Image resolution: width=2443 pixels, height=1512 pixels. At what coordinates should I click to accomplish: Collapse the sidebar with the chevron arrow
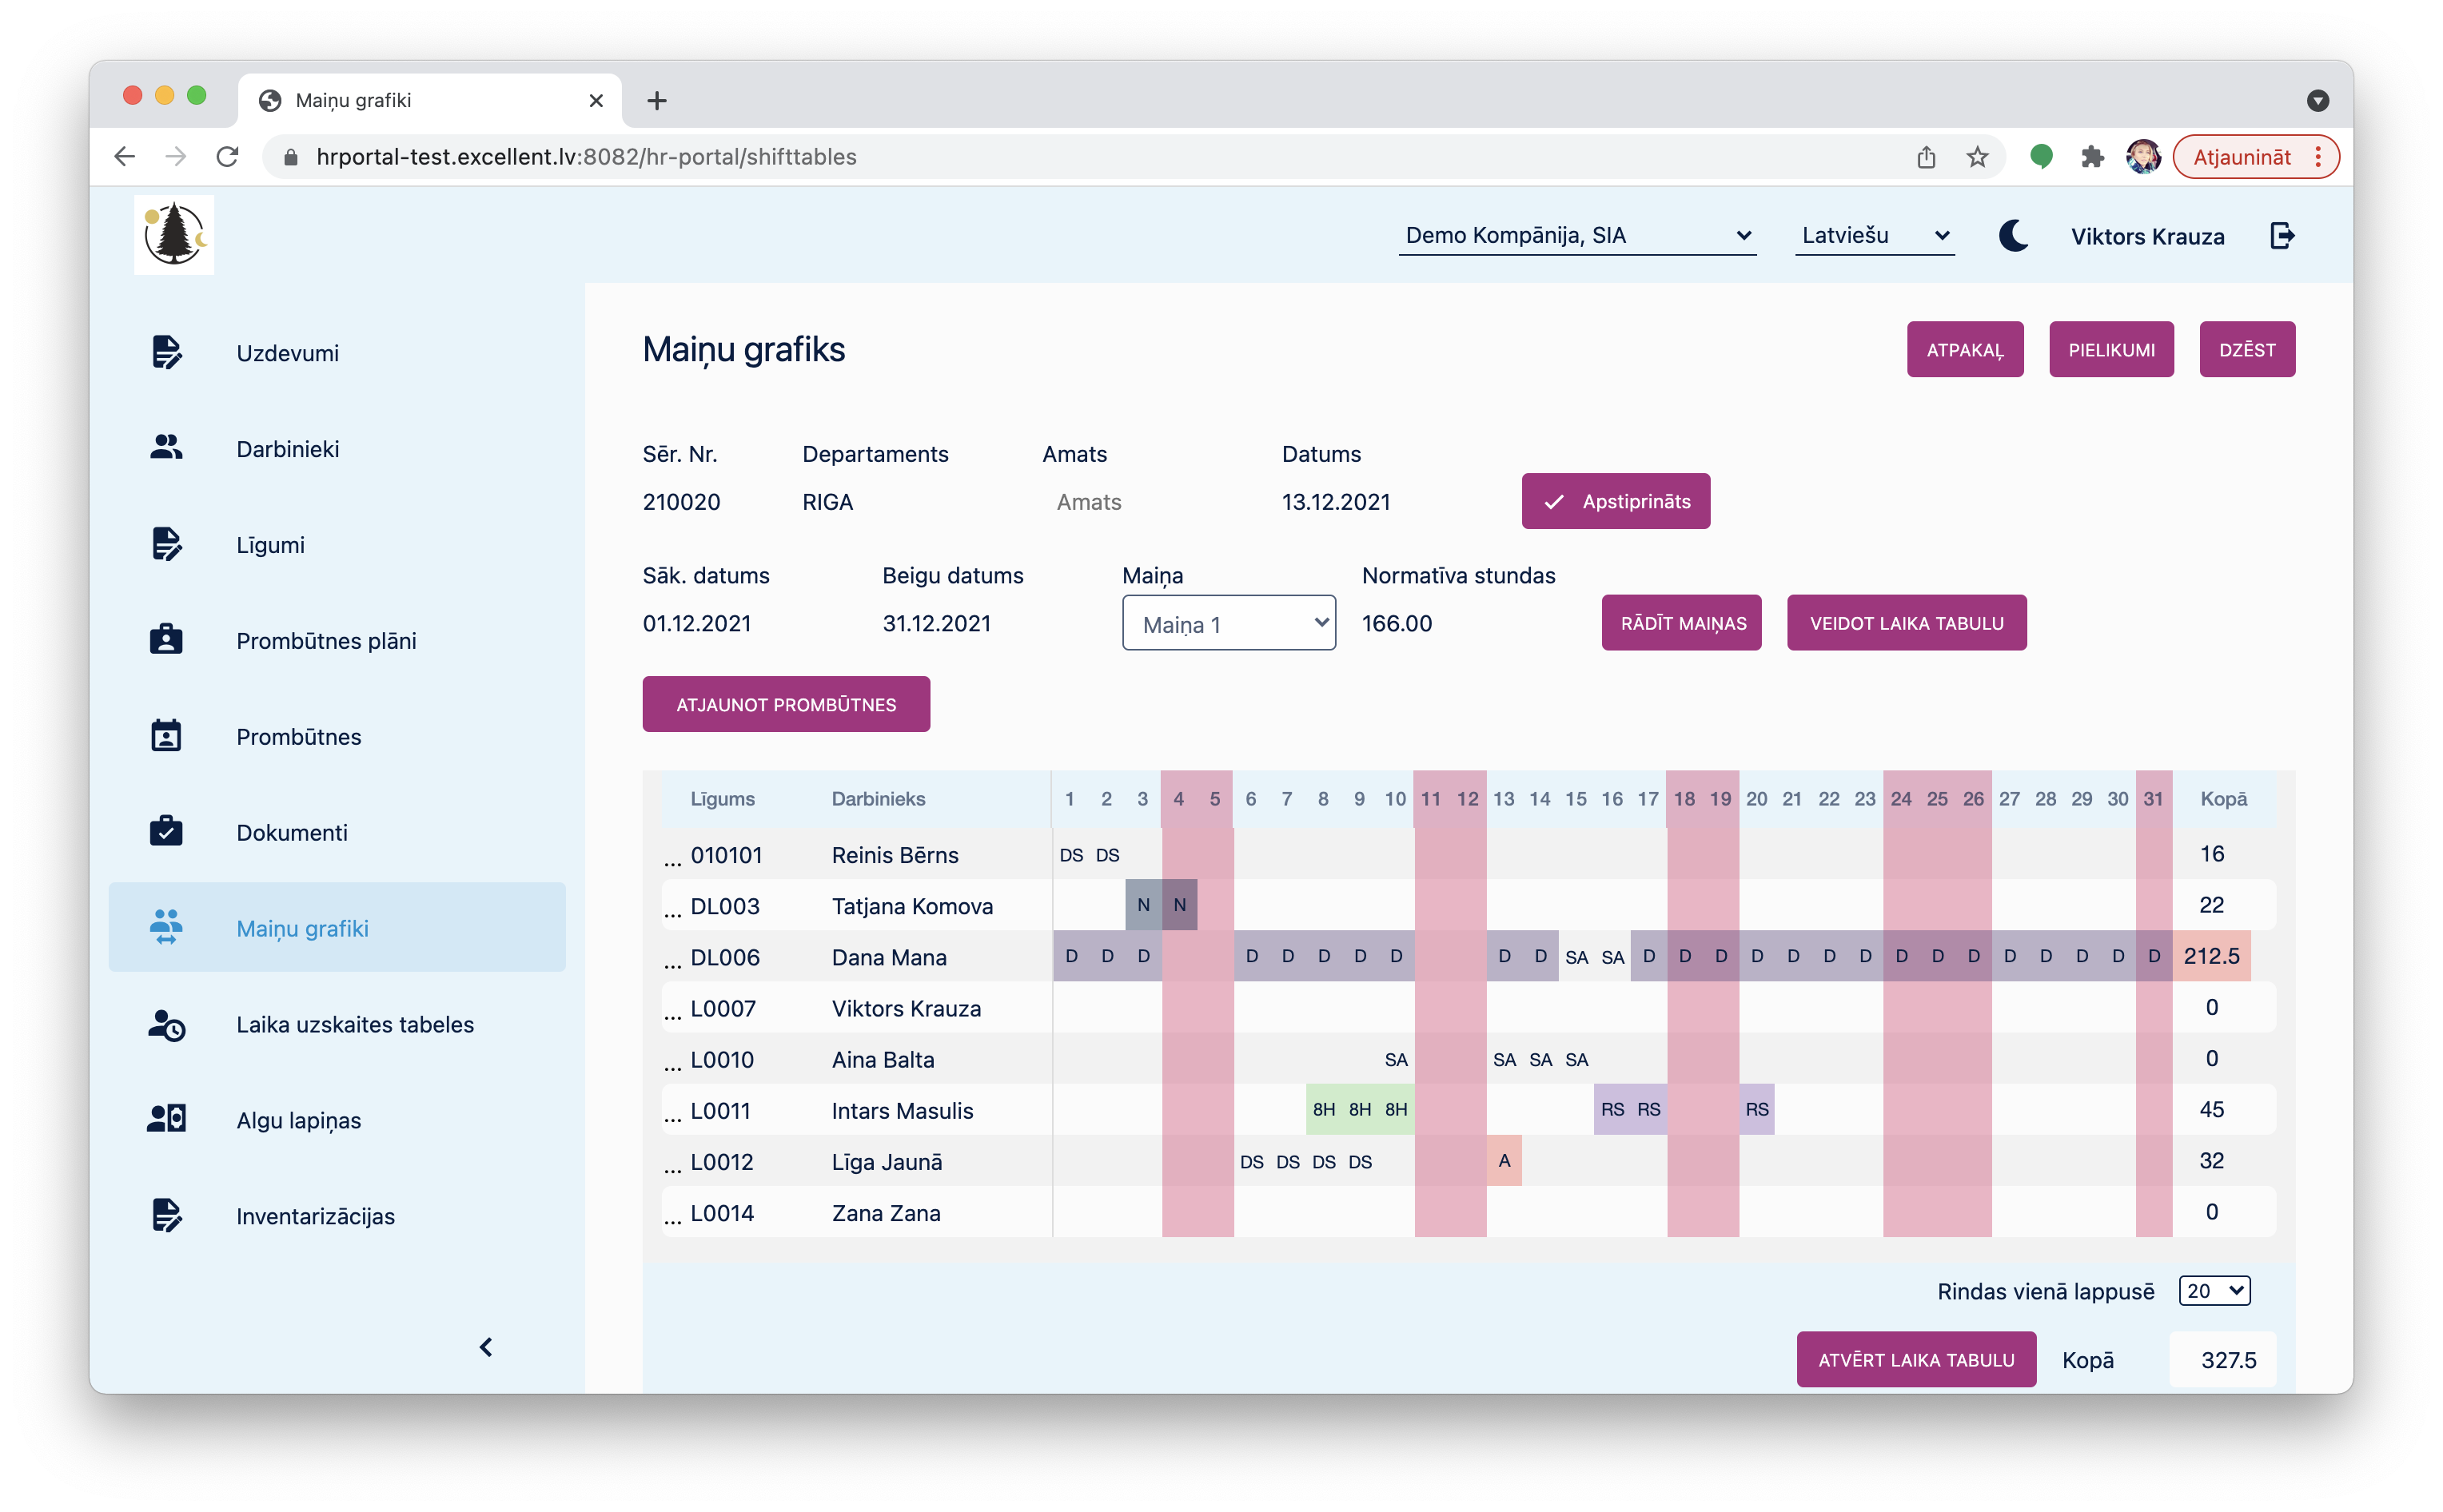click(486, 1347)
